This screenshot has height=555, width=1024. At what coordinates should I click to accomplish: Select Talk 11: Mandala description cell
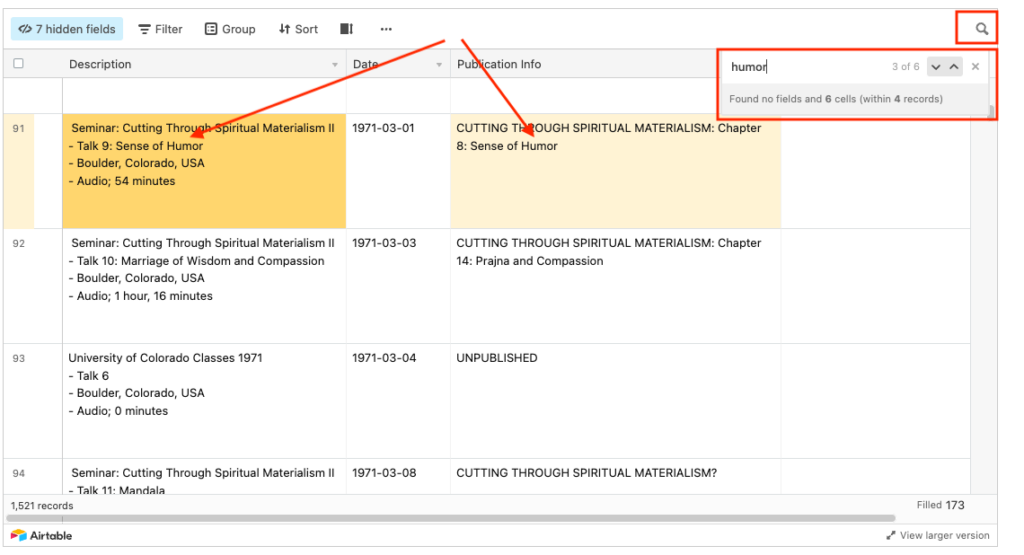pyautogui.click(x=204, y=477)
